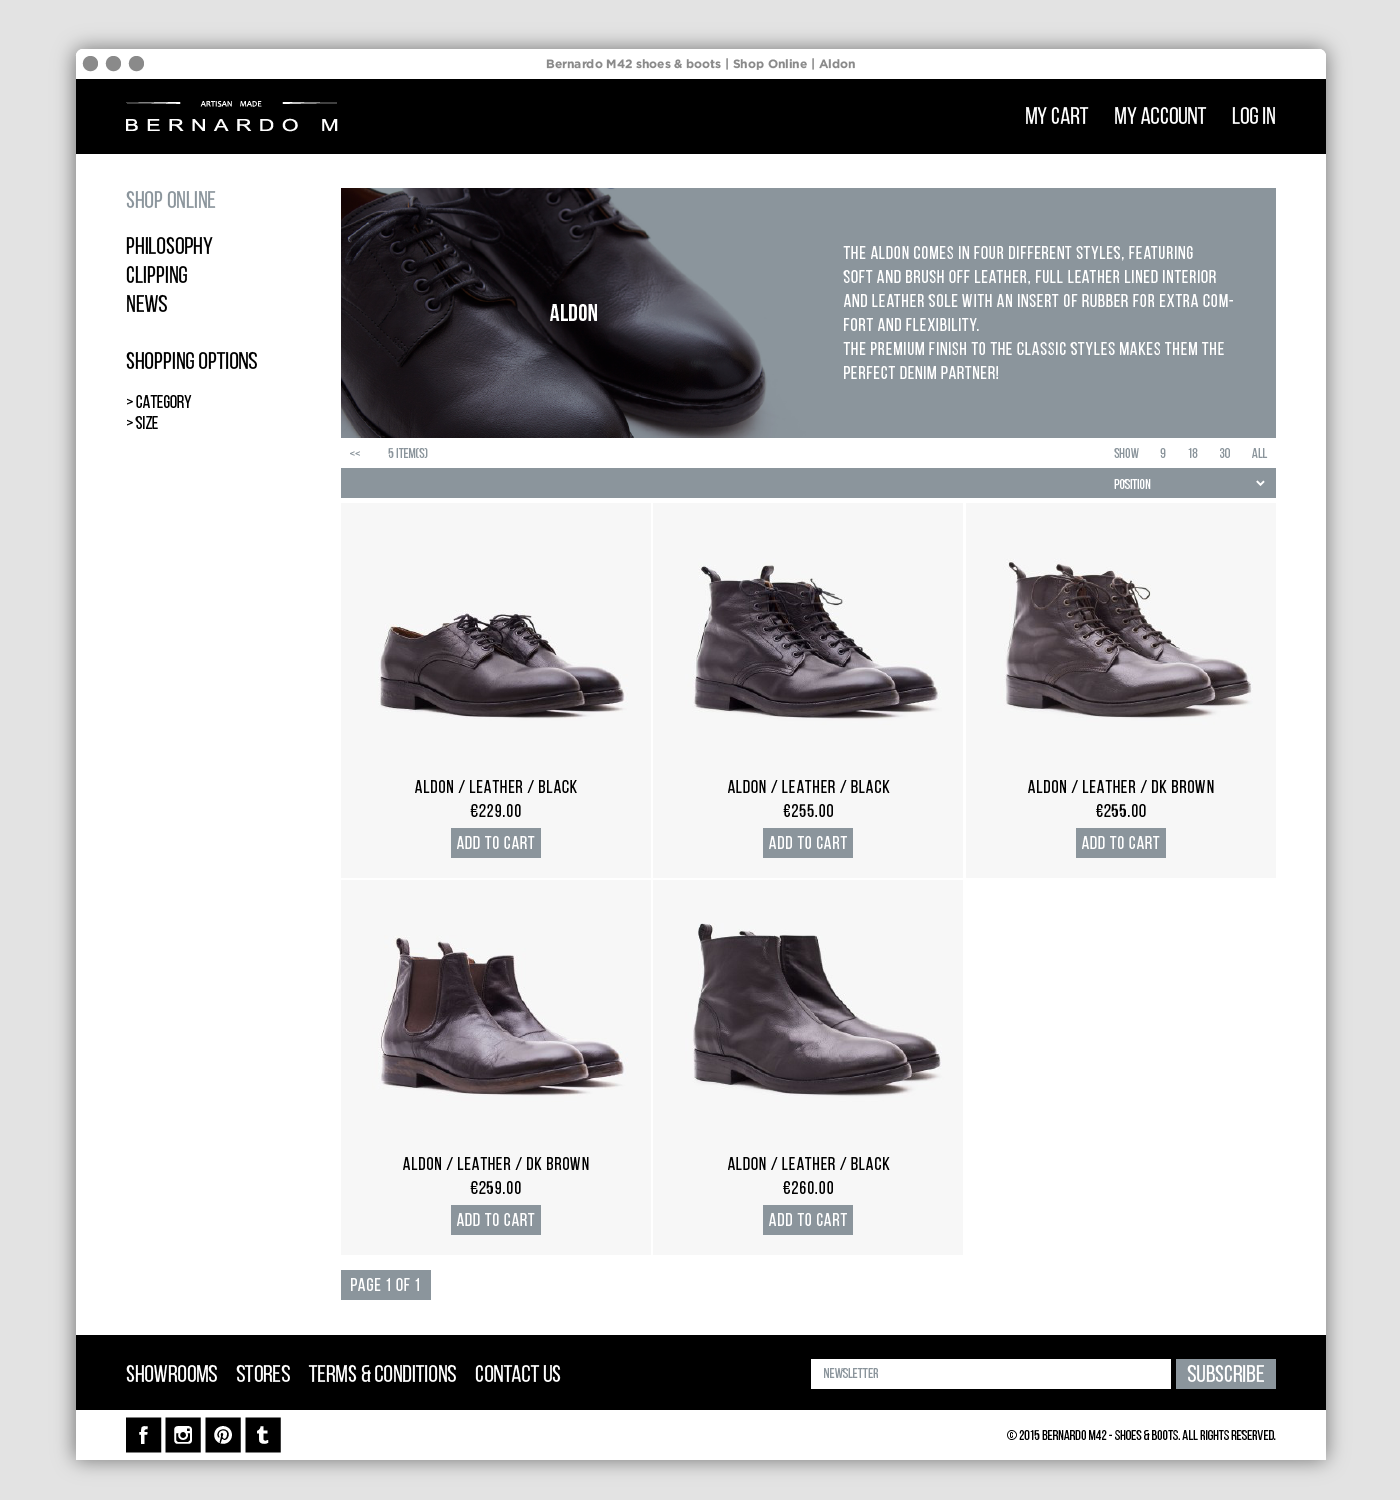This screenshot has height=1500, width=1400.
Task: Open the Instagram social icon
Action: (x=183, y=1435)
